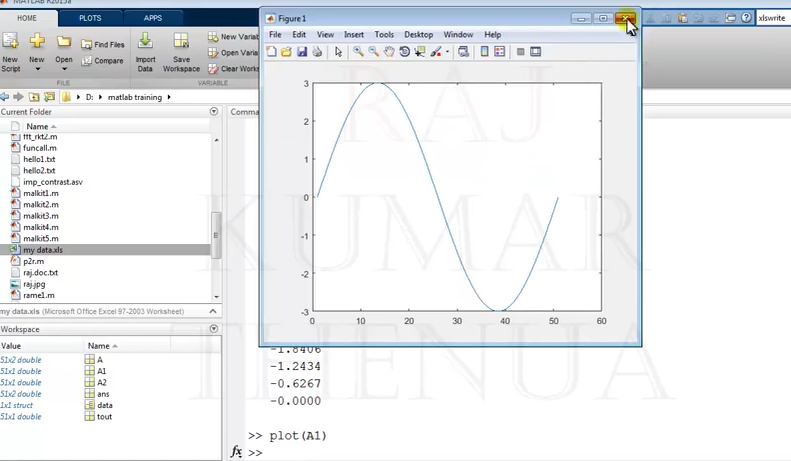
Task: Open the Workspace panel actions dropdown
Action: pyautogui.click(x=214, y=329)
